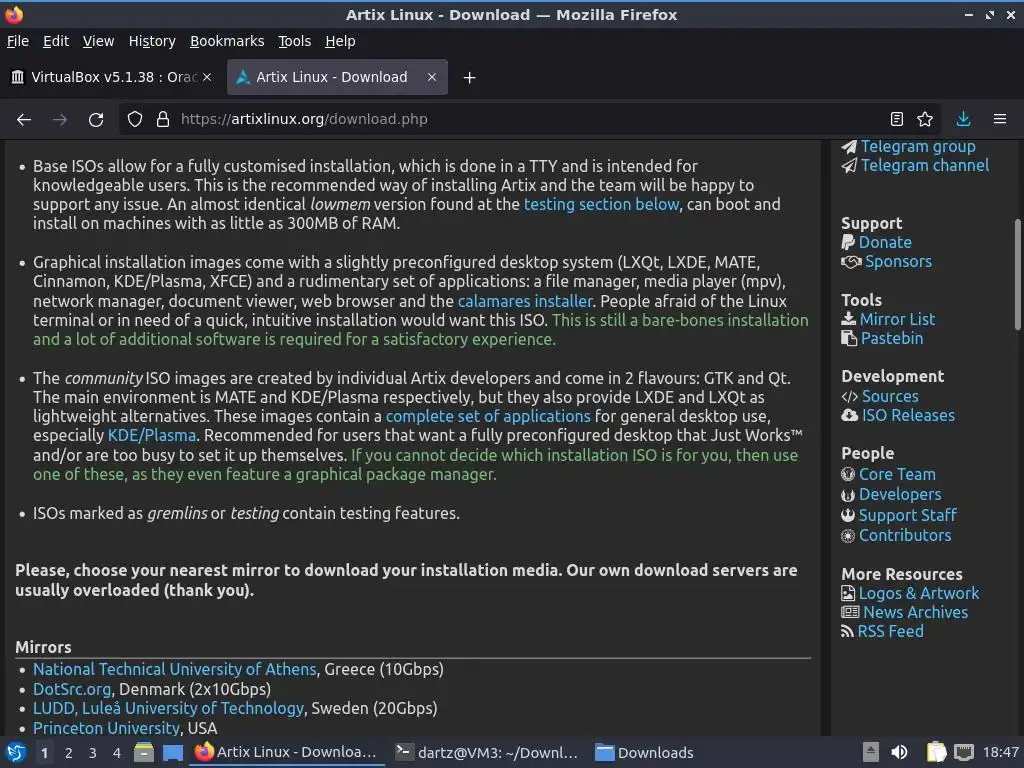Open the Telegram group link
Viewport: 1024px width, 768px height.
click(918, 146)
